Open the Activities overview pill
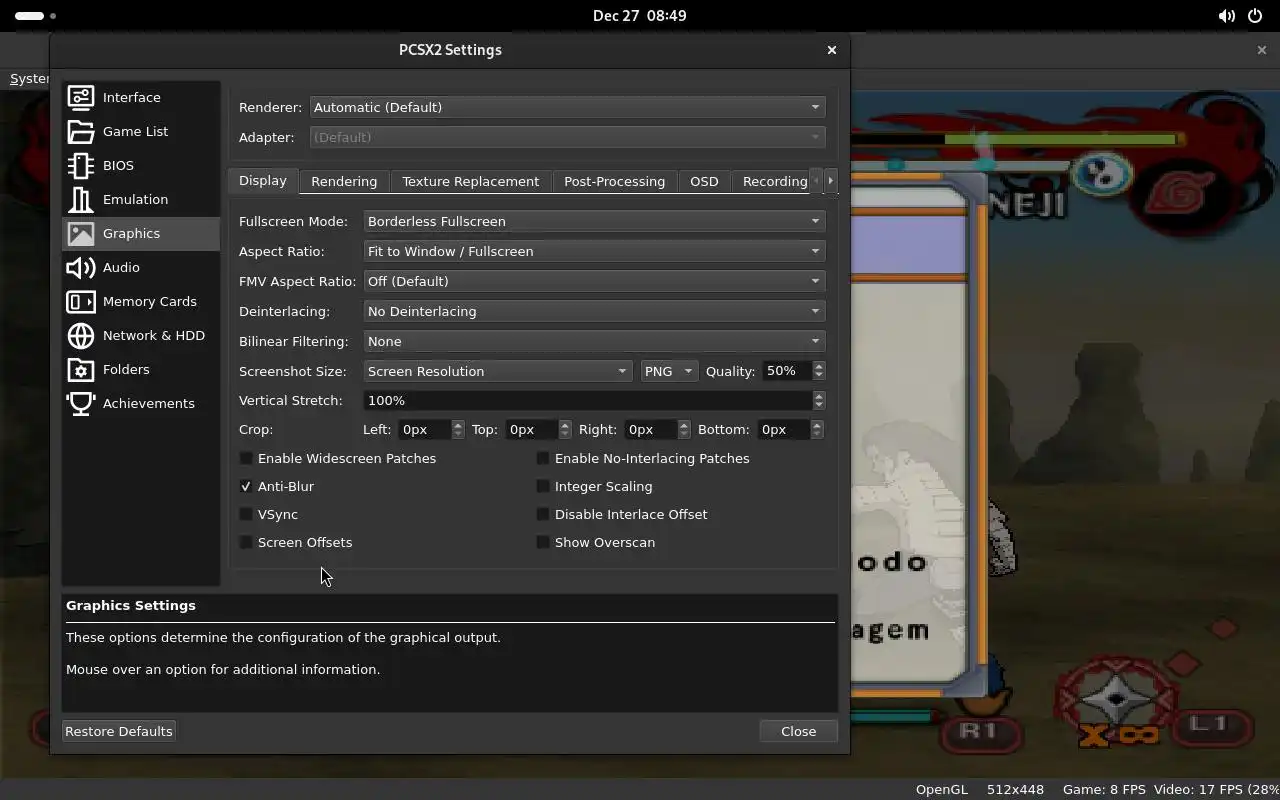1280x800 pixels. pyautogui.click(x=29, y=16)
